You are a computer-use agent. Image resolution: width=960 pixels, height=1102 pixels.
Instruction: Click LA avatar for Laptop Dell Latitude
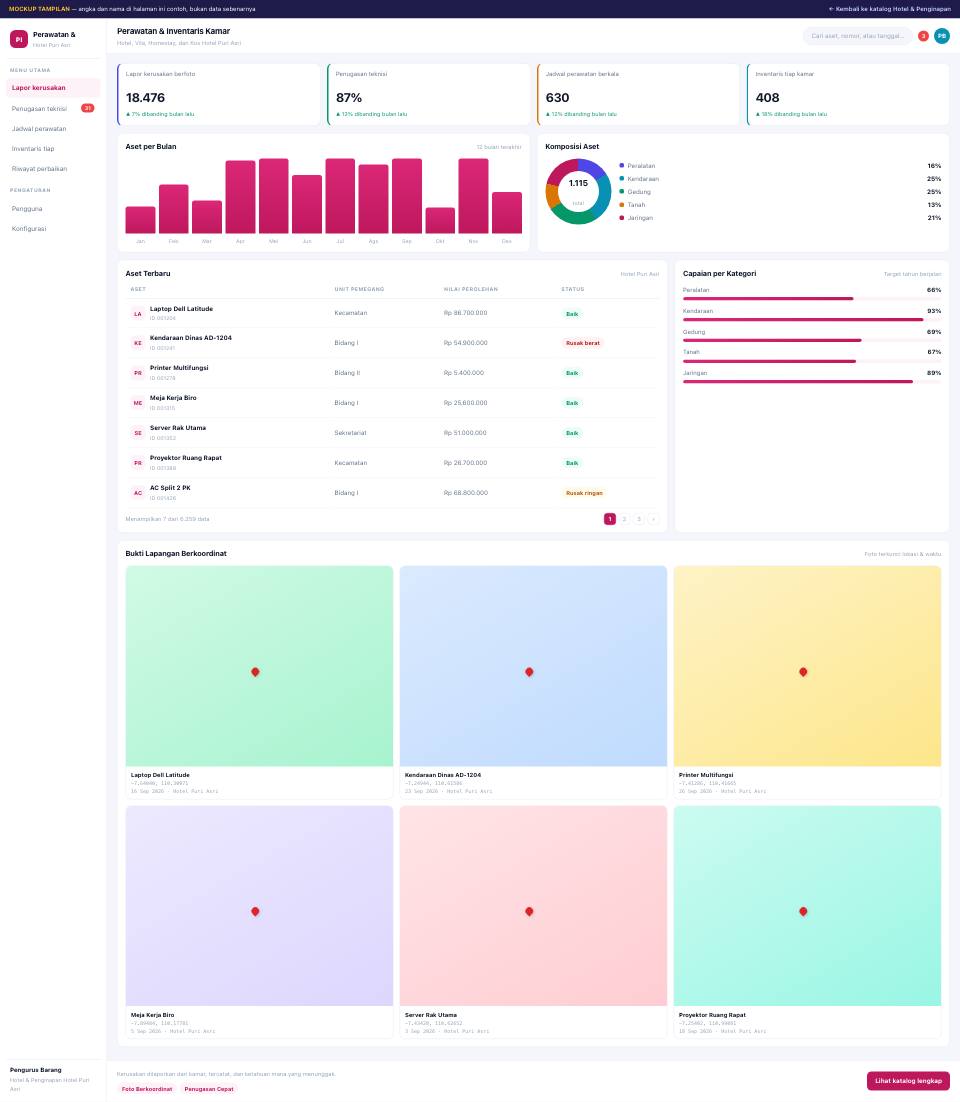[138, 313]
